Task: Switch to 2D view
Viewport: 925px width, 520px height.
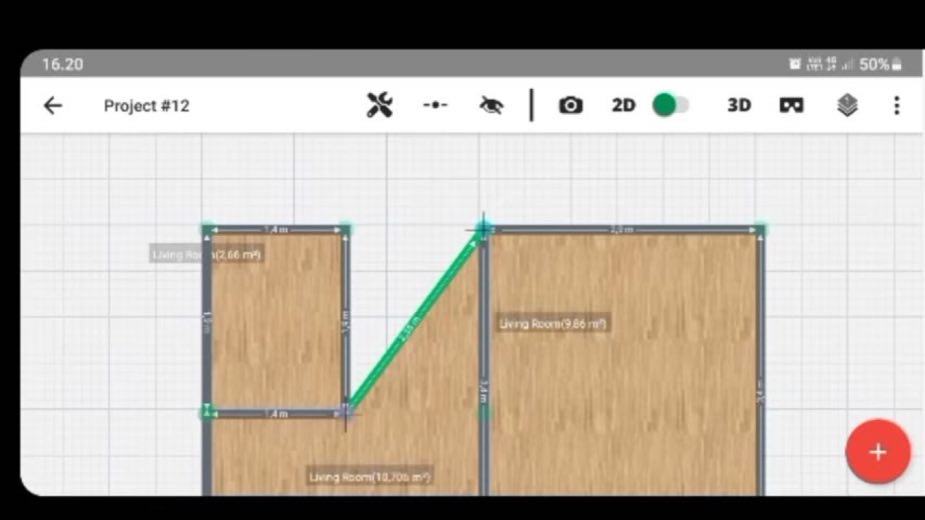Action: pos(624,105)
